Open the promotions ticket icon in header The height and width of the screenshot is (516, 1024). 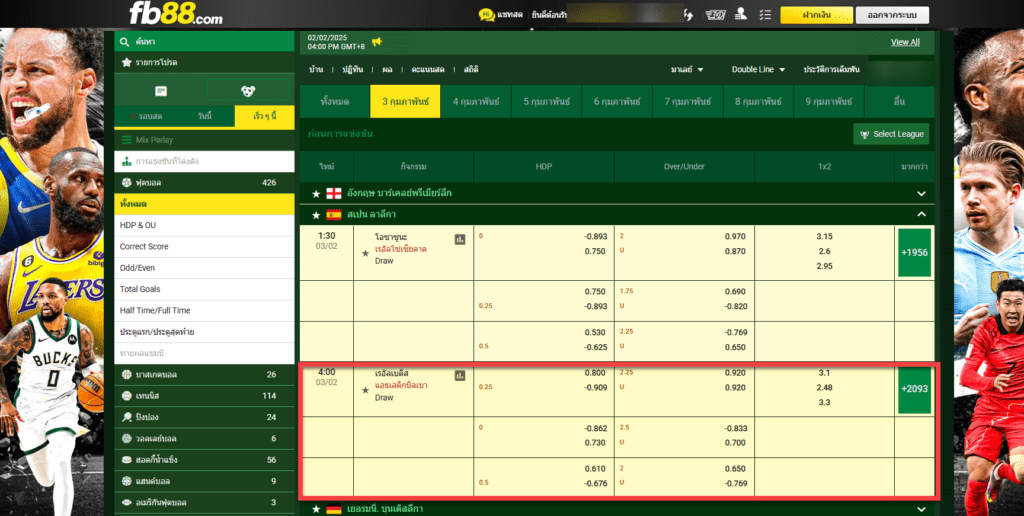coord(716,14)
